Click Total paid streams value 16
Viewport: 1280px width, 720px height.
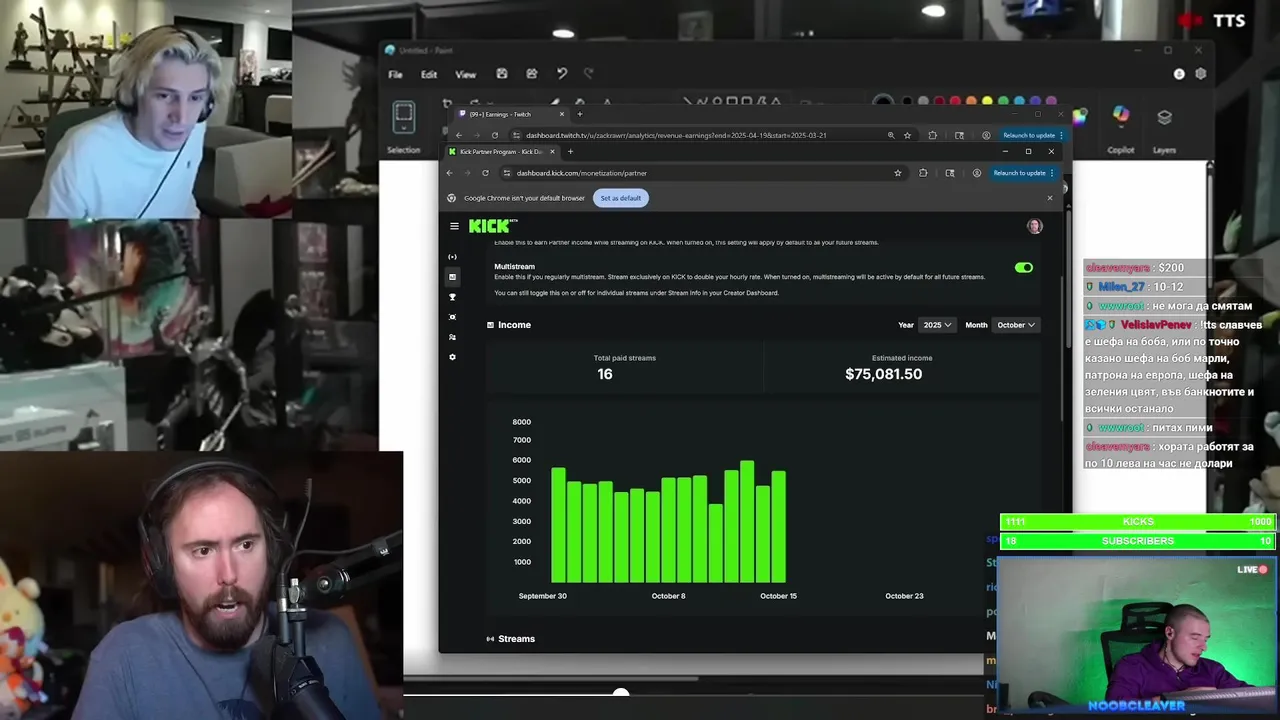pyautogui.click(x=605, y=374)
